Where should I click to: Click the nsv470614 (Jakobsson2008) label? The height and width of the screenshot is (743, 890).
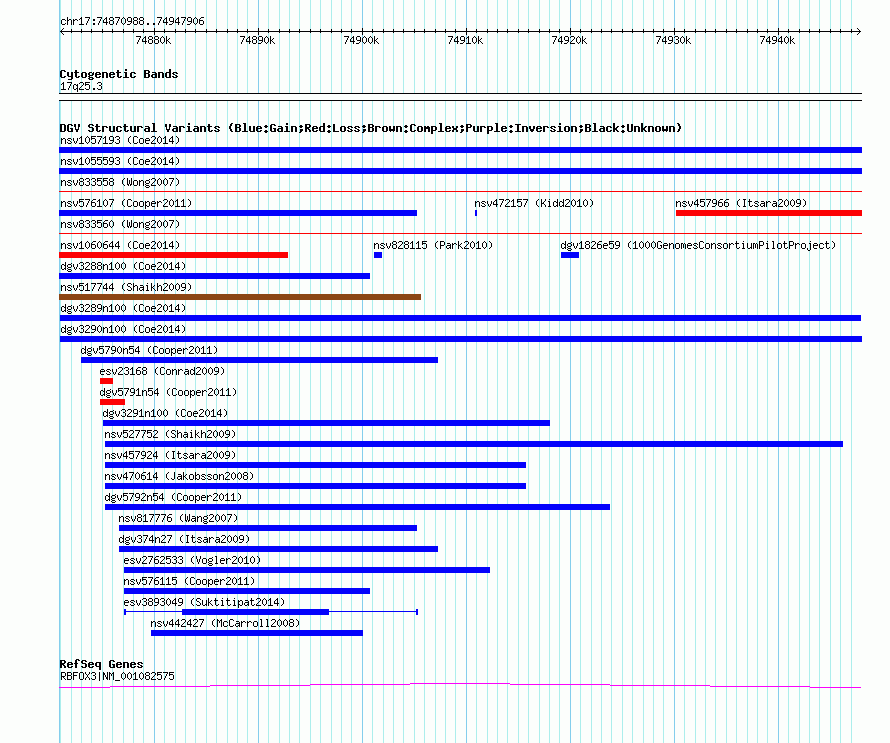[x=179, y=476]
